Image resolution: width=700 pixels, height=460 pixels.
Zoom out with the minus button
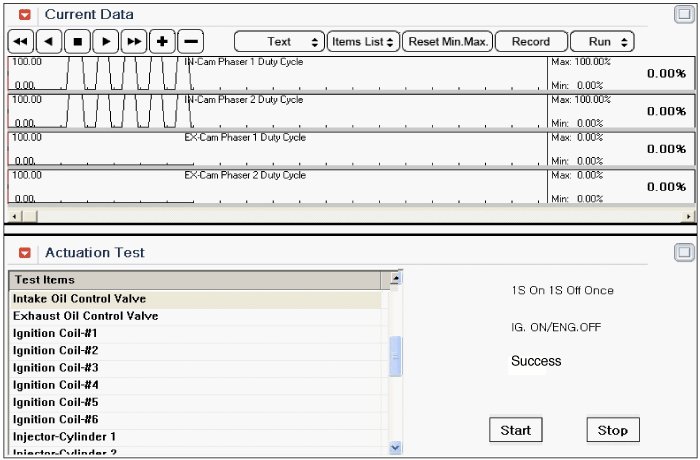[x=190, y=42]
